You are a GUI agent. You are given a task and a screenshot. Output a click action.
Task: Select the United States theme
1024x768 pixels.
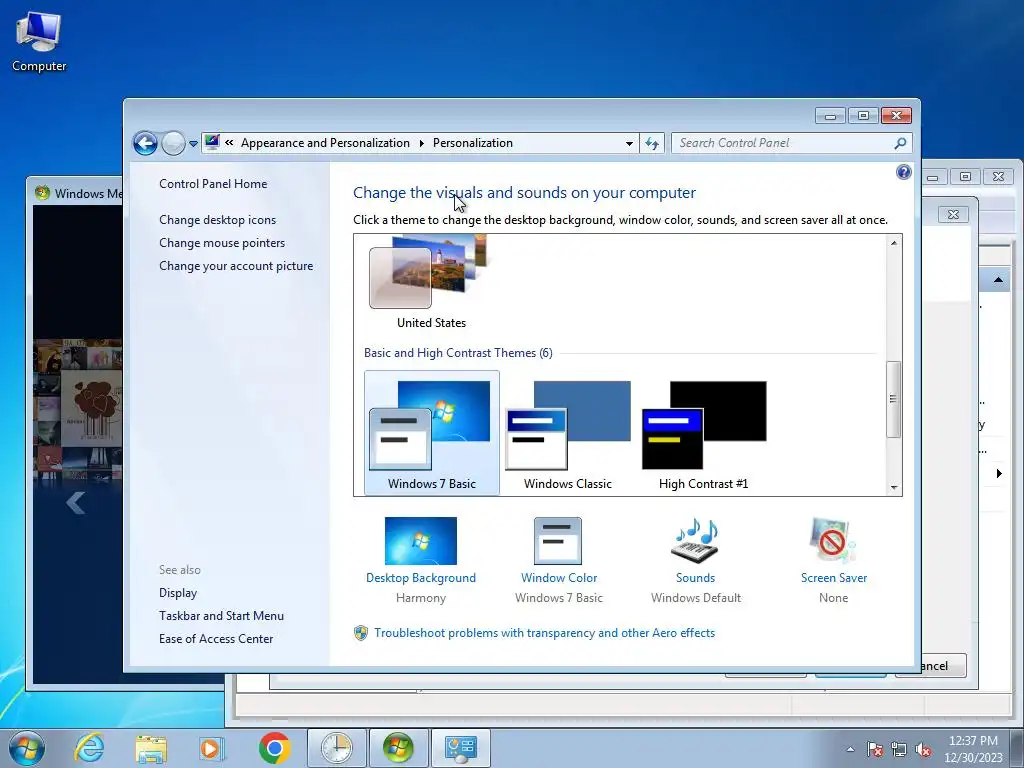[431, 282]
